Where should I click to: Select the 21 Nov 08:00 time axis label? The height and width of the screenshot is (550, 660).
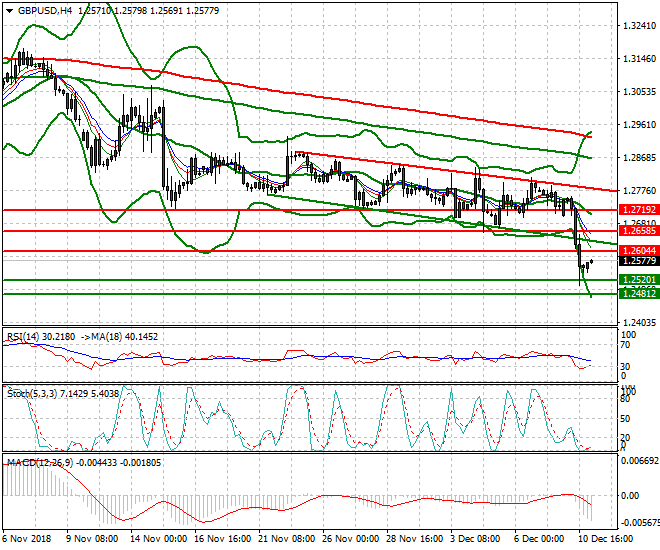click(287, 539)
